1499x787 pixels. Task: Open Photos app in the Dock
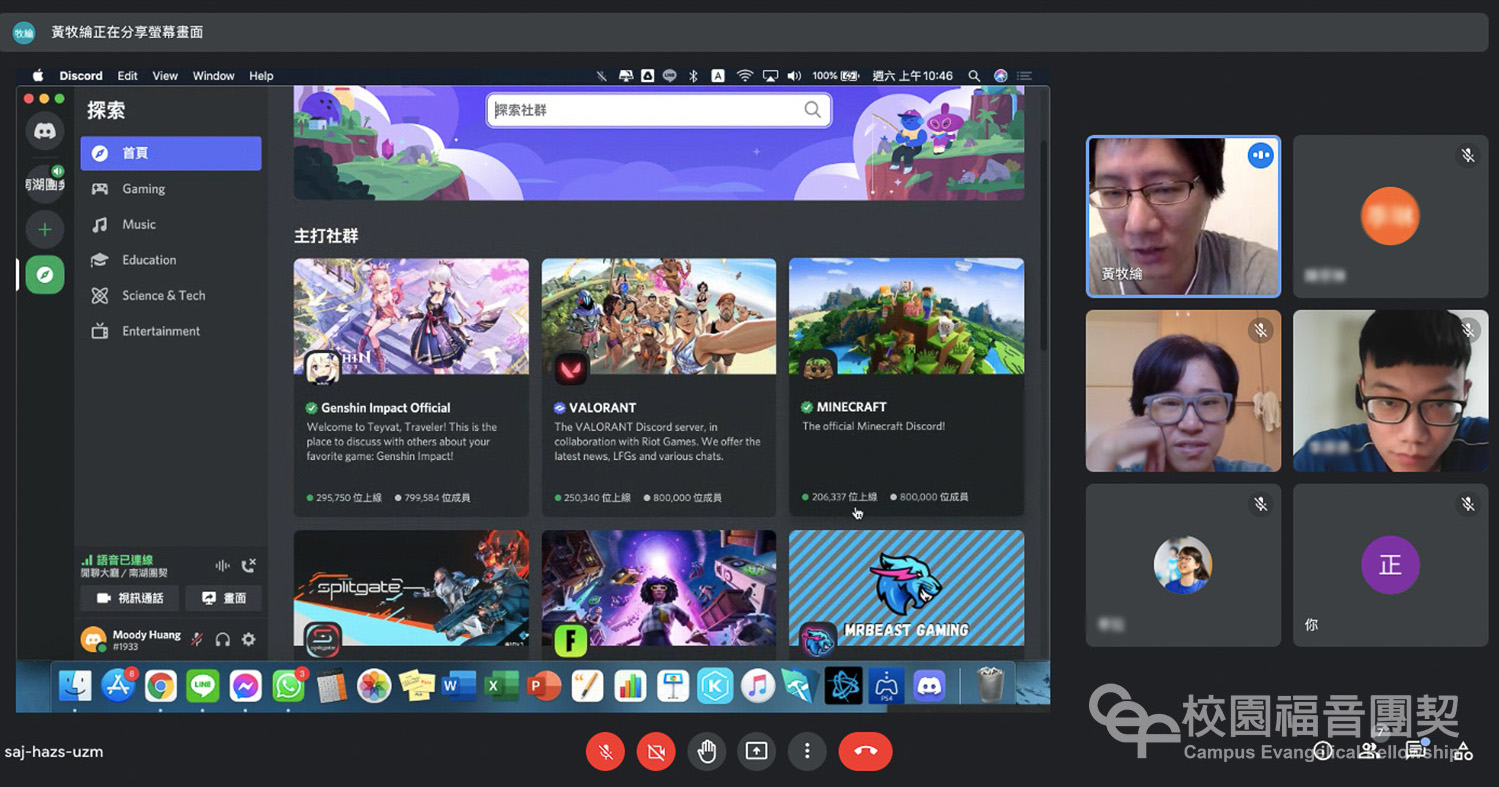(x=374, y=686)
